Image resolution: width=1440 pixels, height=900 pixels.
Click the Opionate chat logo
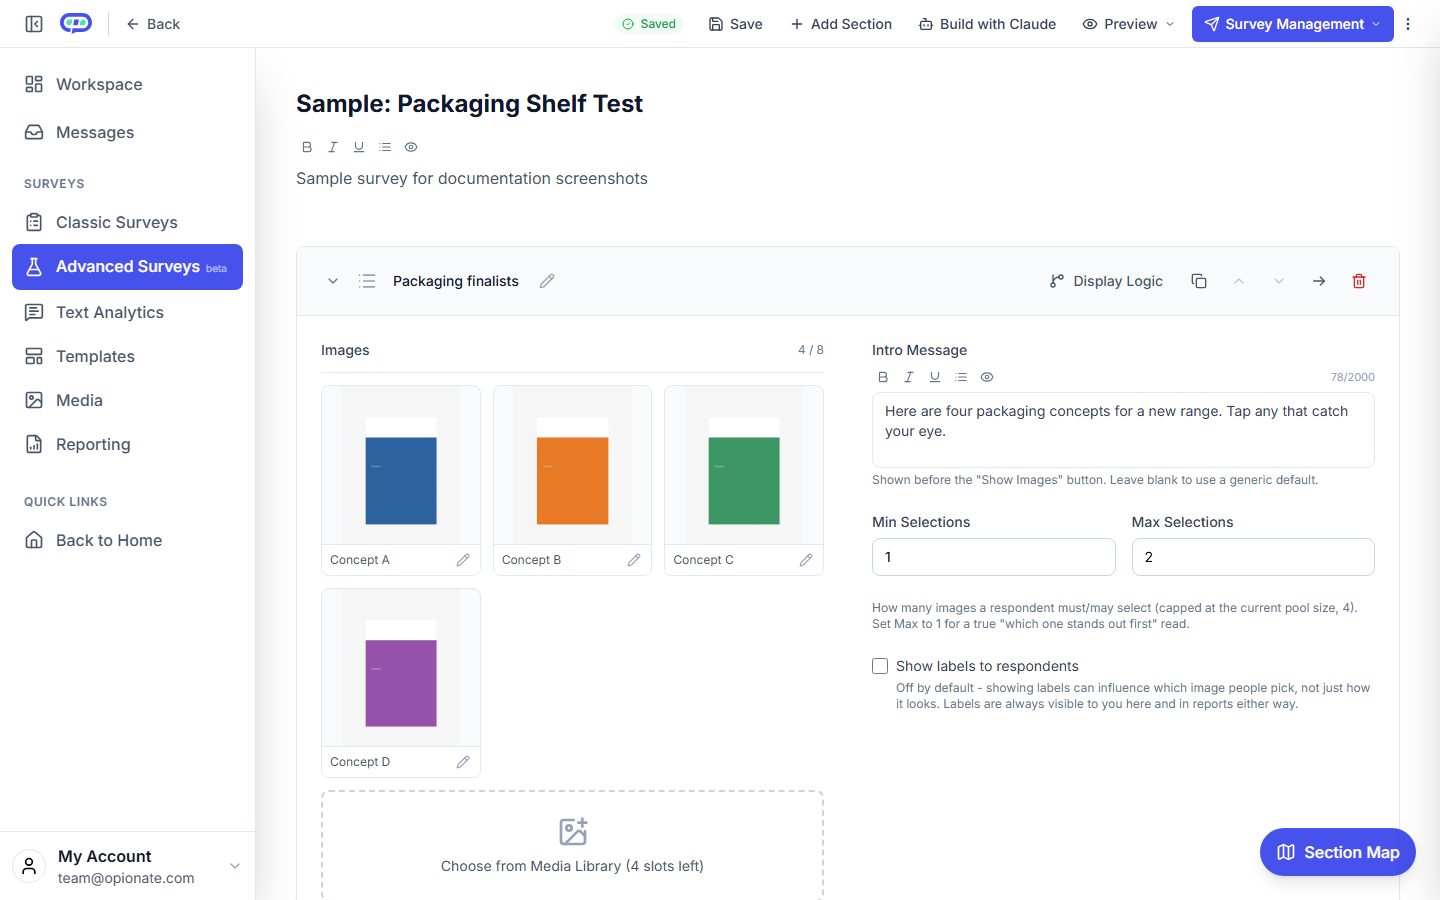[x=76, y=23]
